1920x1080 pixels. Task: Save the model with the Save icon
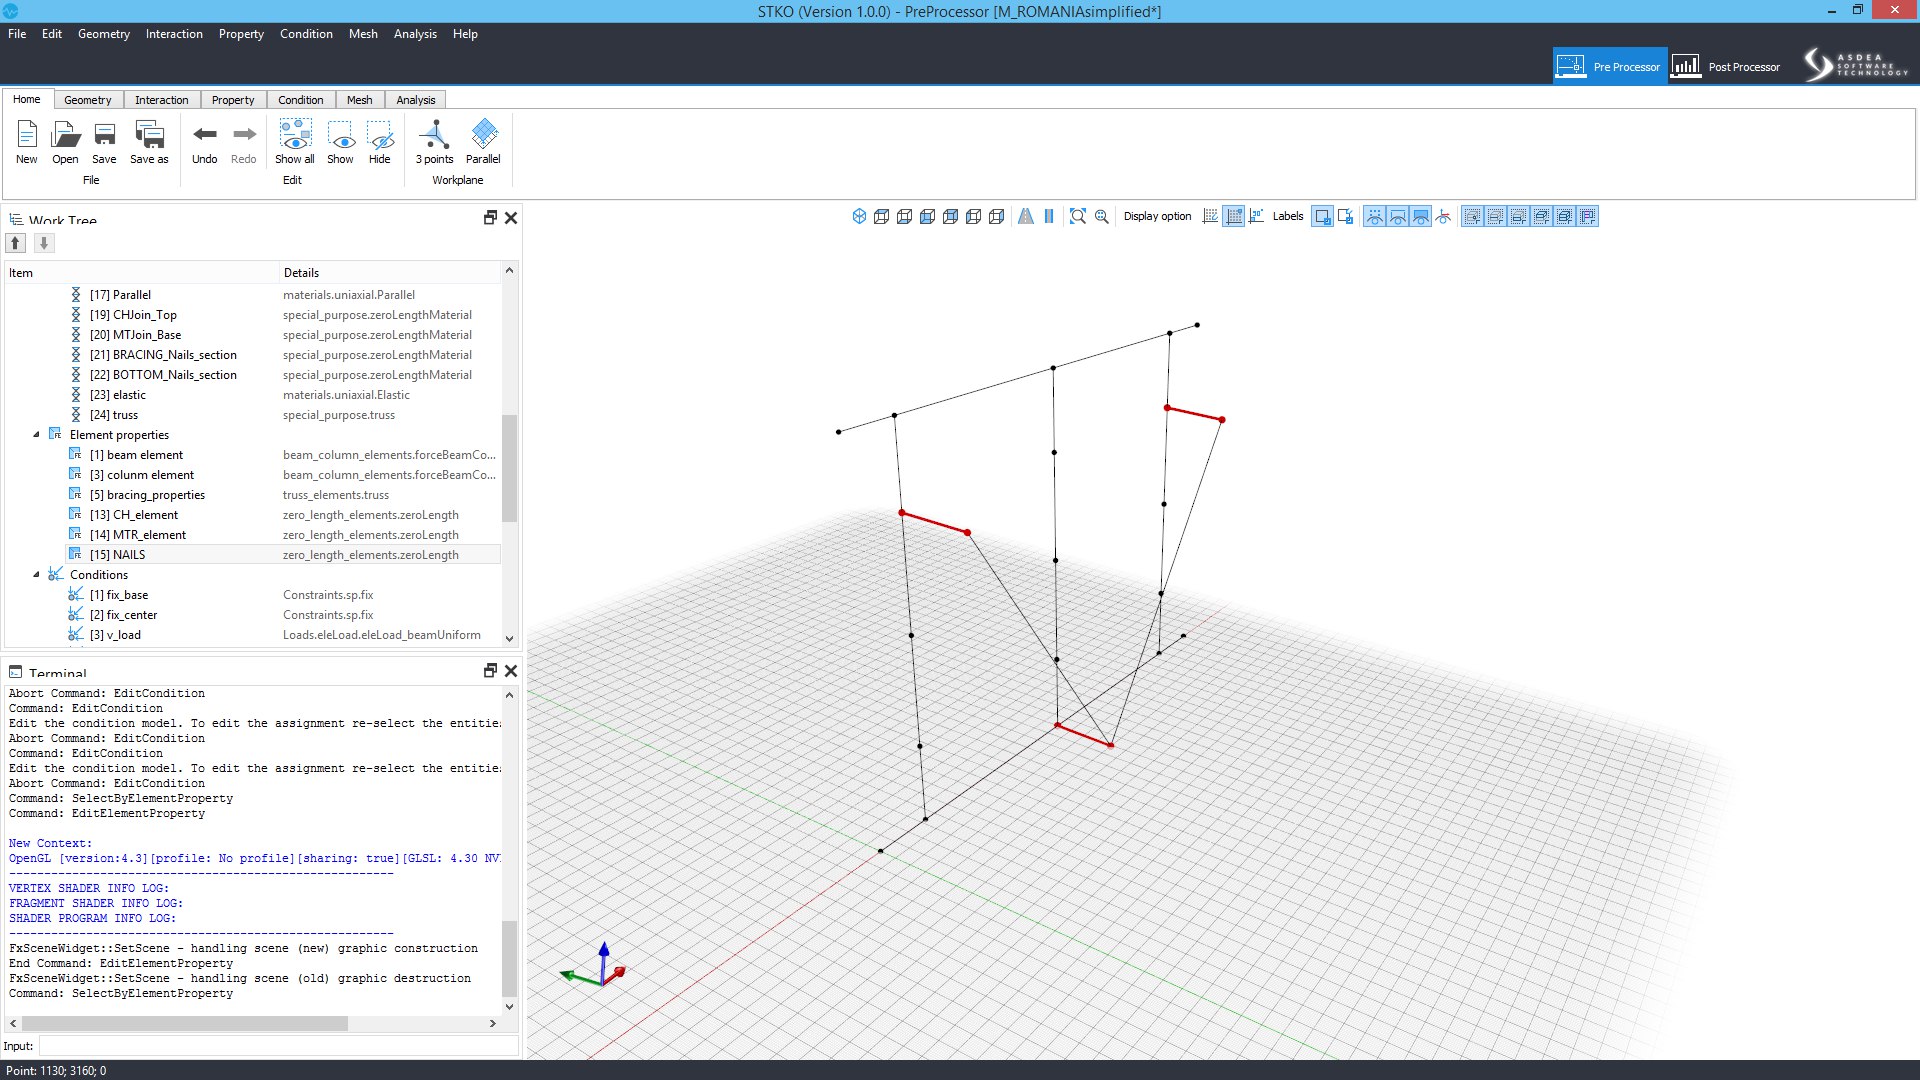104,141
